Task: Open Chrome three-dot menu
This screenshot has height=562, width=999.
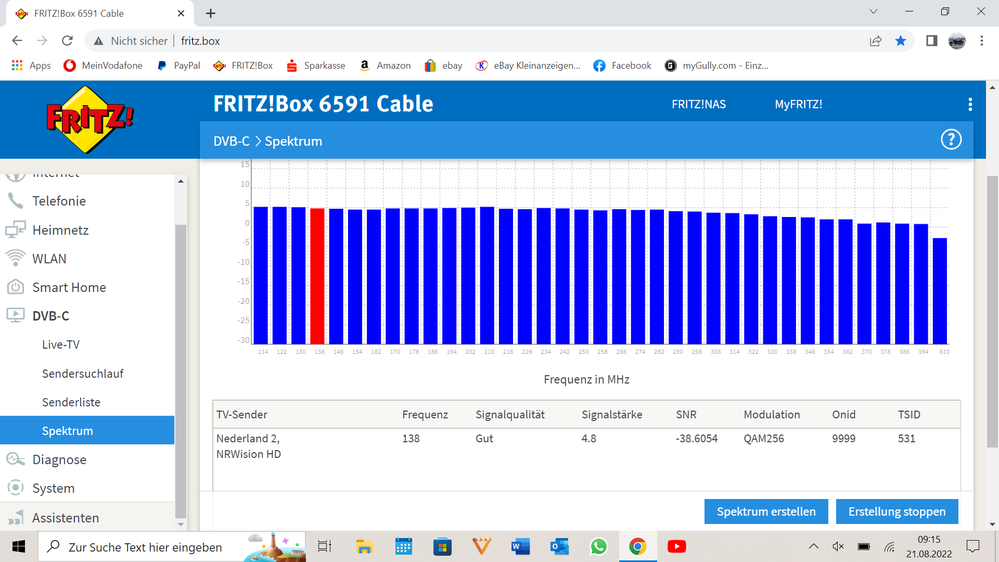Action: pyautogui.click(x=982, y=41)
